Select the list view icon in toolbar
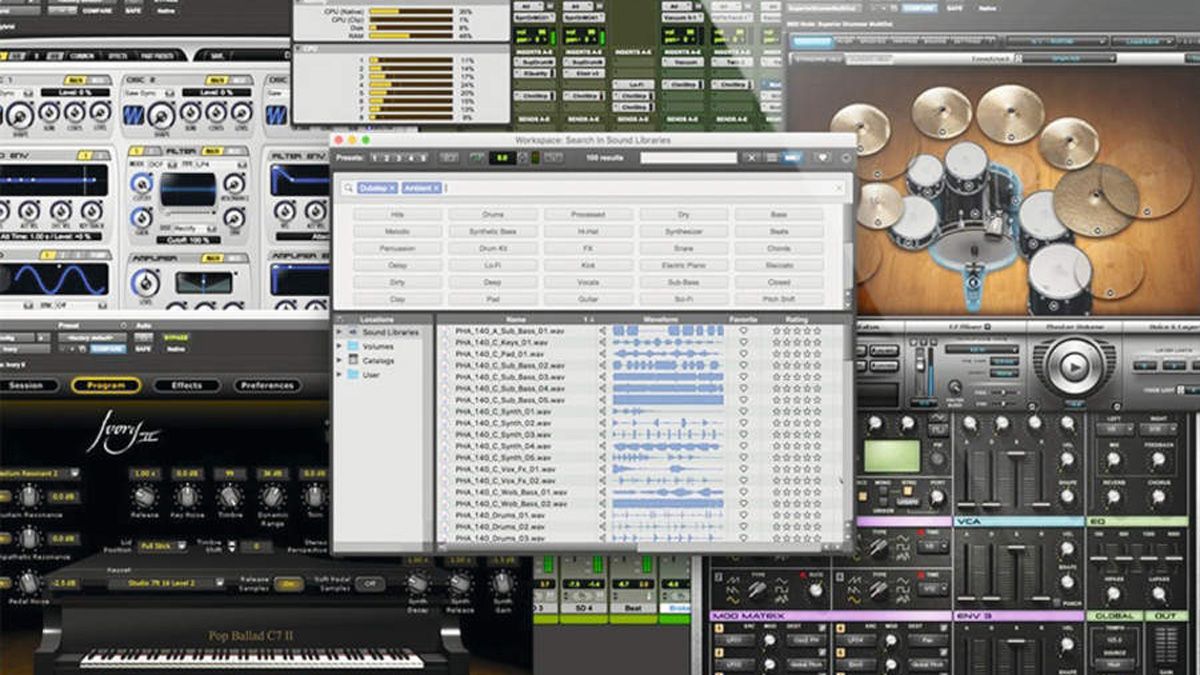The width and height of the screenshot is (1200, 675). tap(770, 157)
